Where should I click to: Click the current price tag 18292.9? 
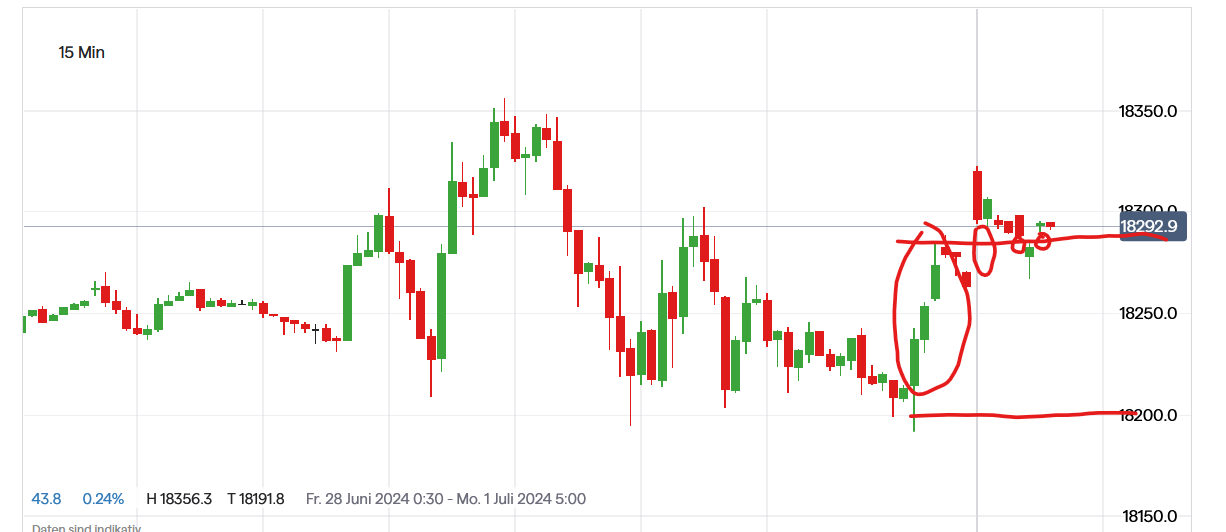tap(1153, 227)
